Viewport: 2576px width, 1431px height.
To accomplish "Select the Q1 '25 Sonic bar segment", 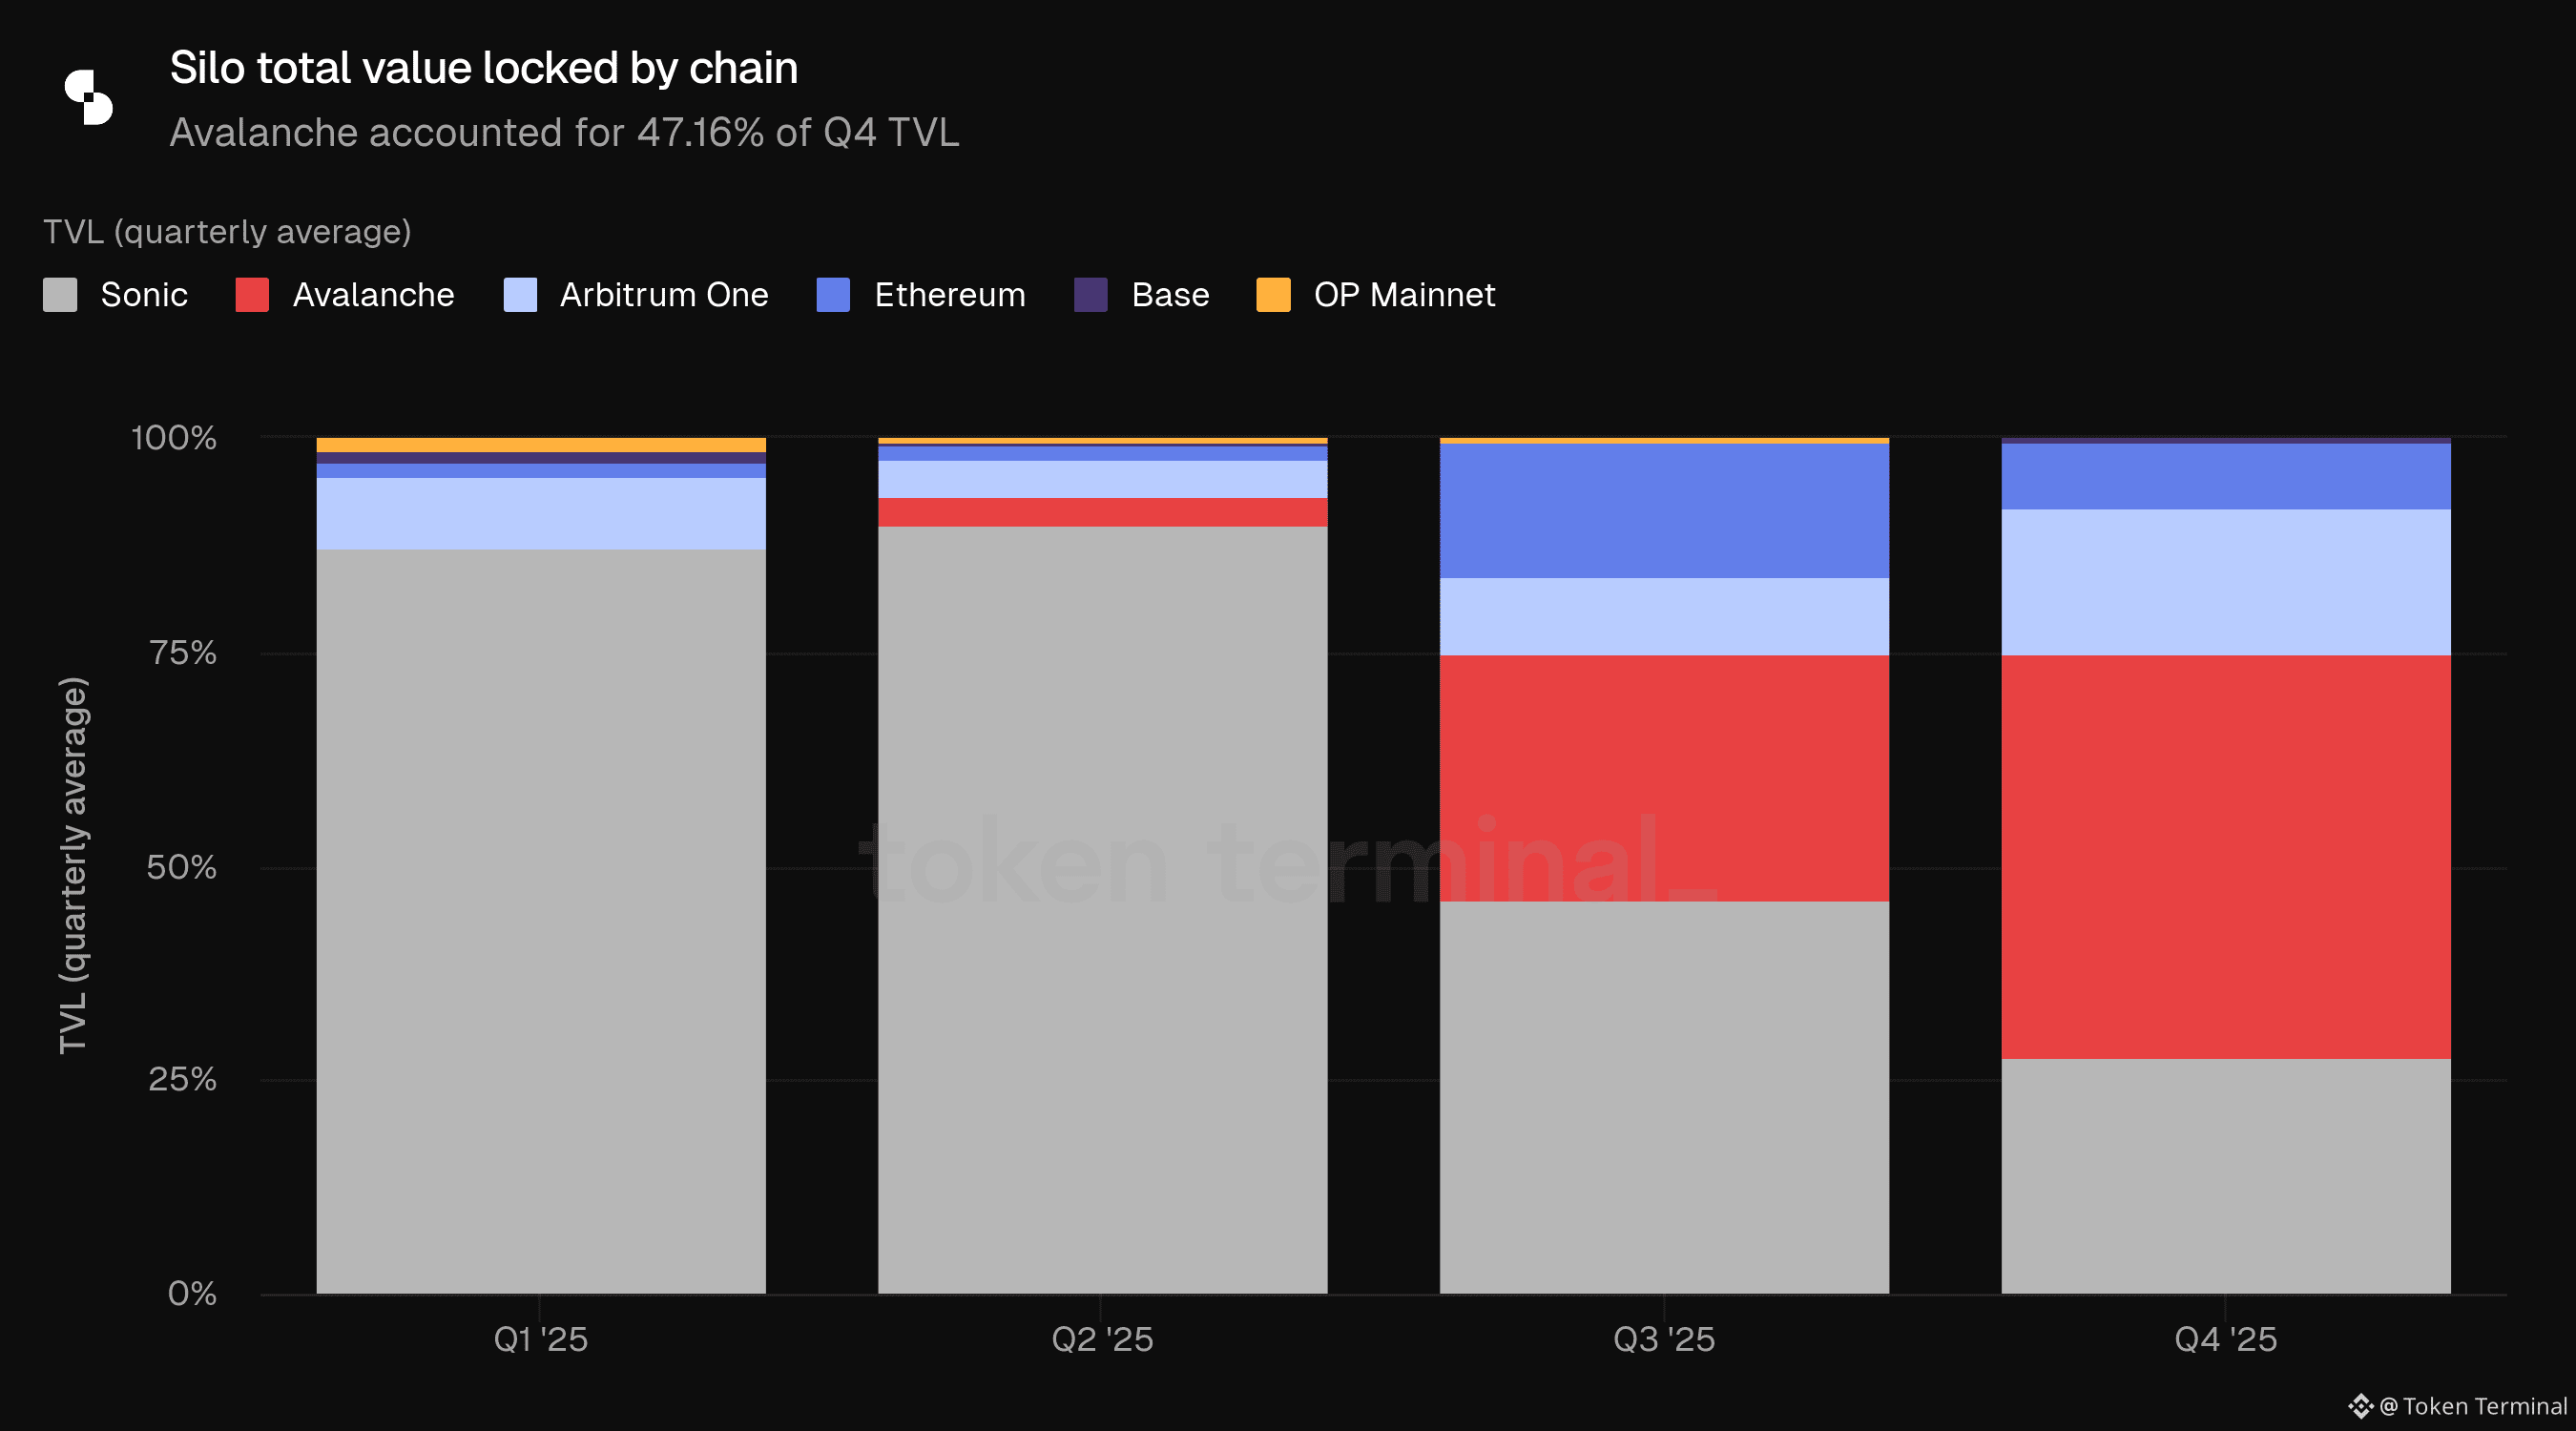I will pos(541,920).
